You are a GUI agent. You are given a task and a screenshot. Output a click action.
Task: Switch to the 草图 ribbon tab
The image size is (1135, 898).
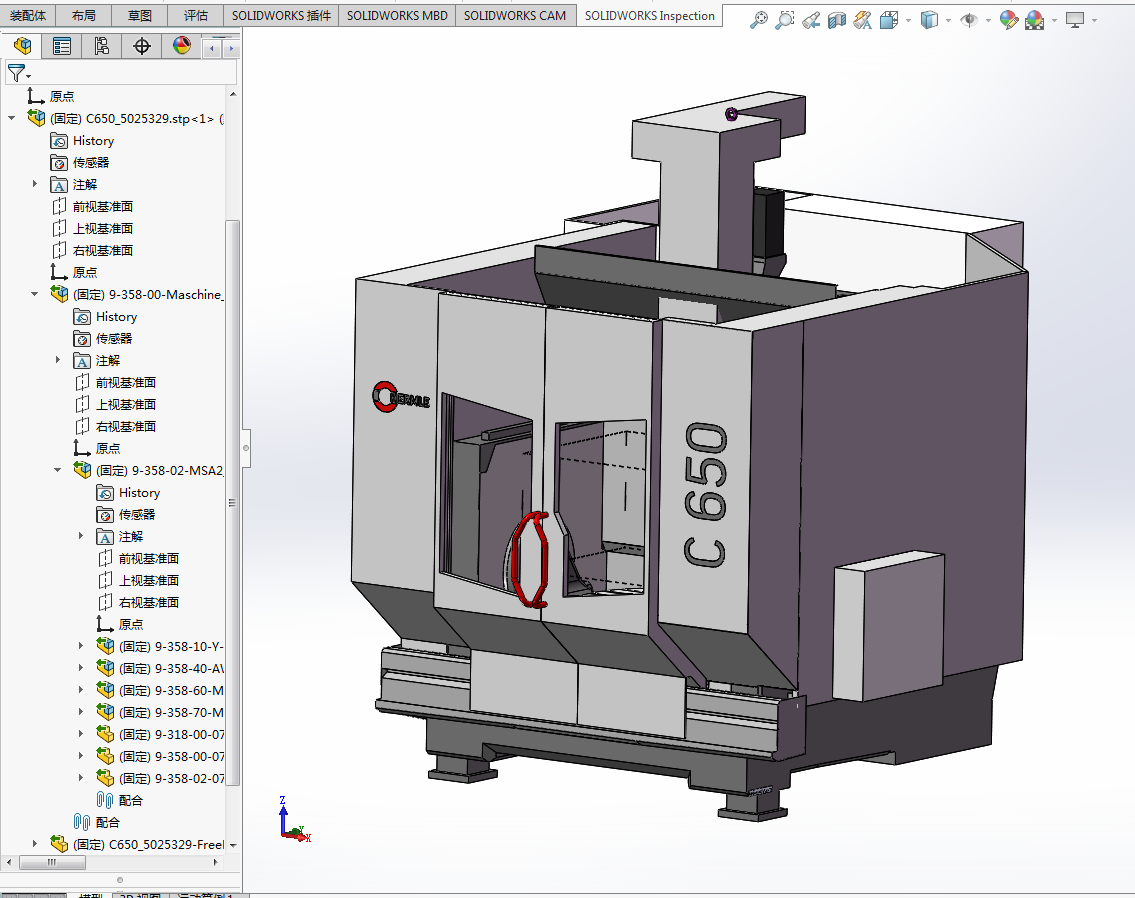coord(140,15)
